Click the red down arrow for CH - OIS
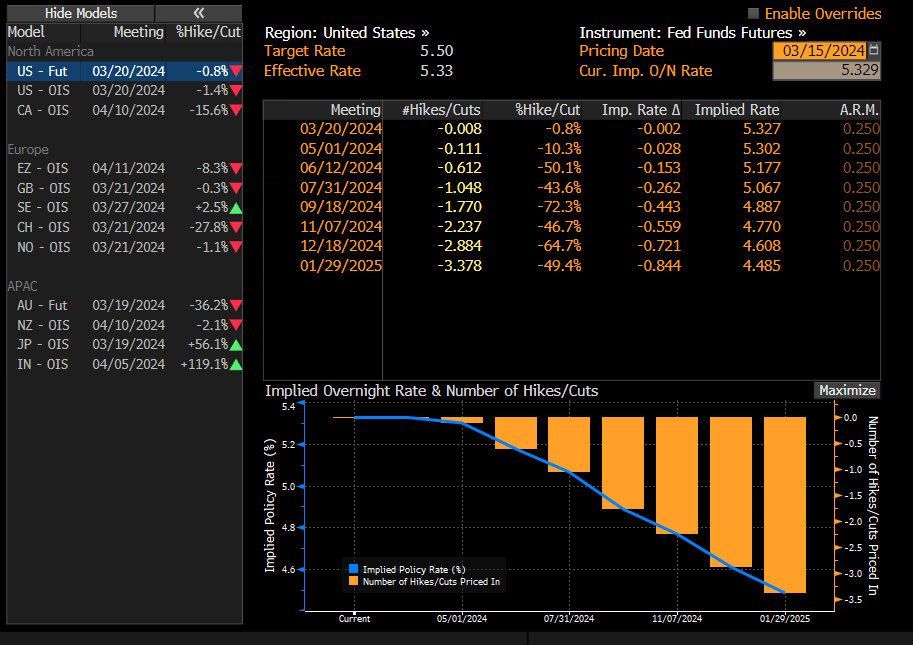 pyautogui.click(x=235, y=228)
